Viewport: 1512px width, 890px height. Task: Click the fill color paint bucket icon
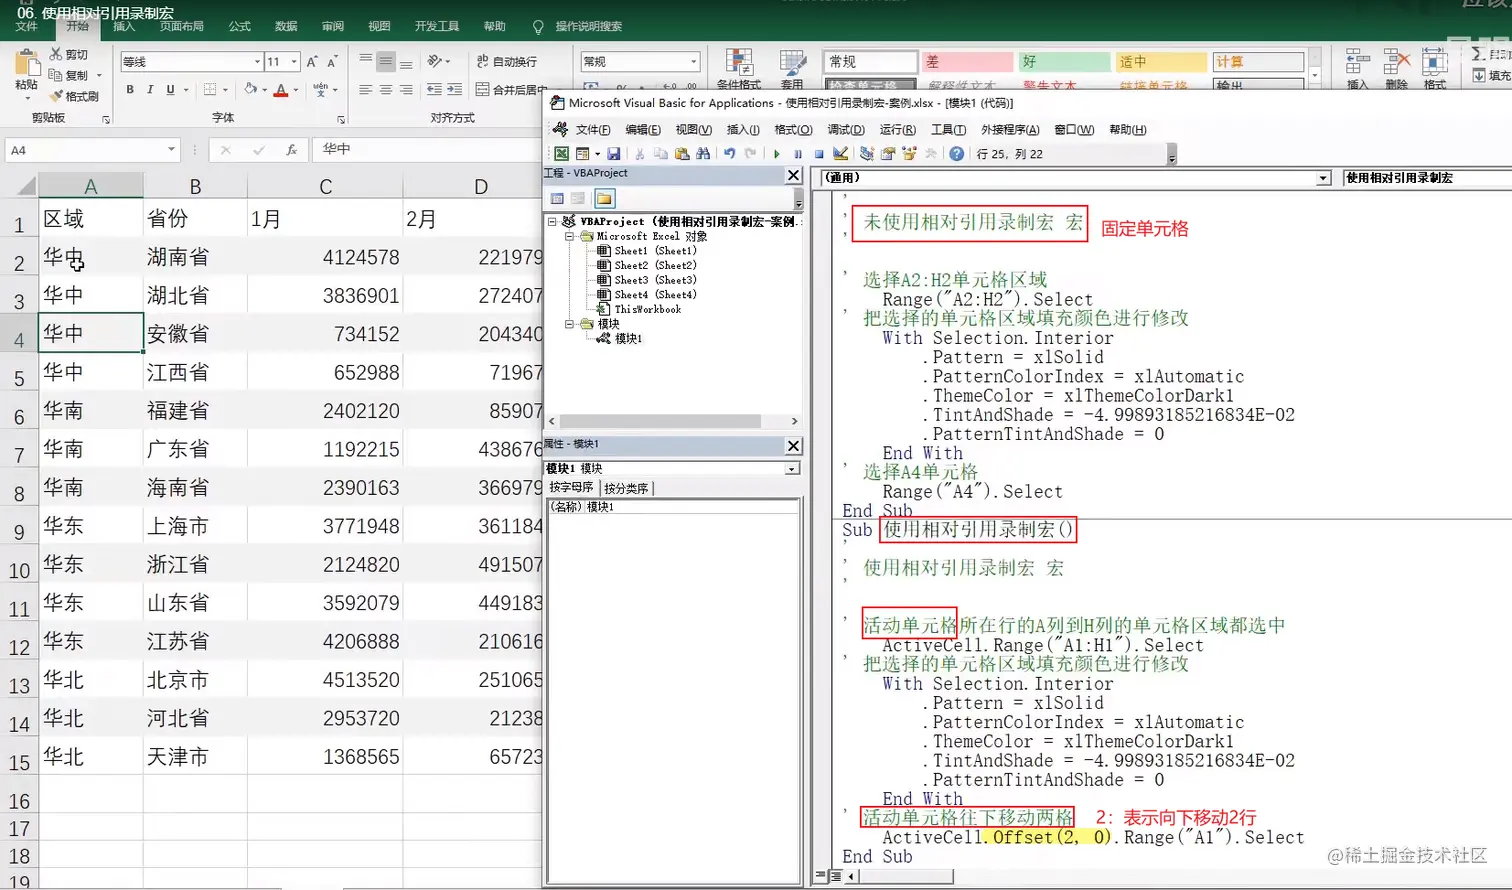251,90
